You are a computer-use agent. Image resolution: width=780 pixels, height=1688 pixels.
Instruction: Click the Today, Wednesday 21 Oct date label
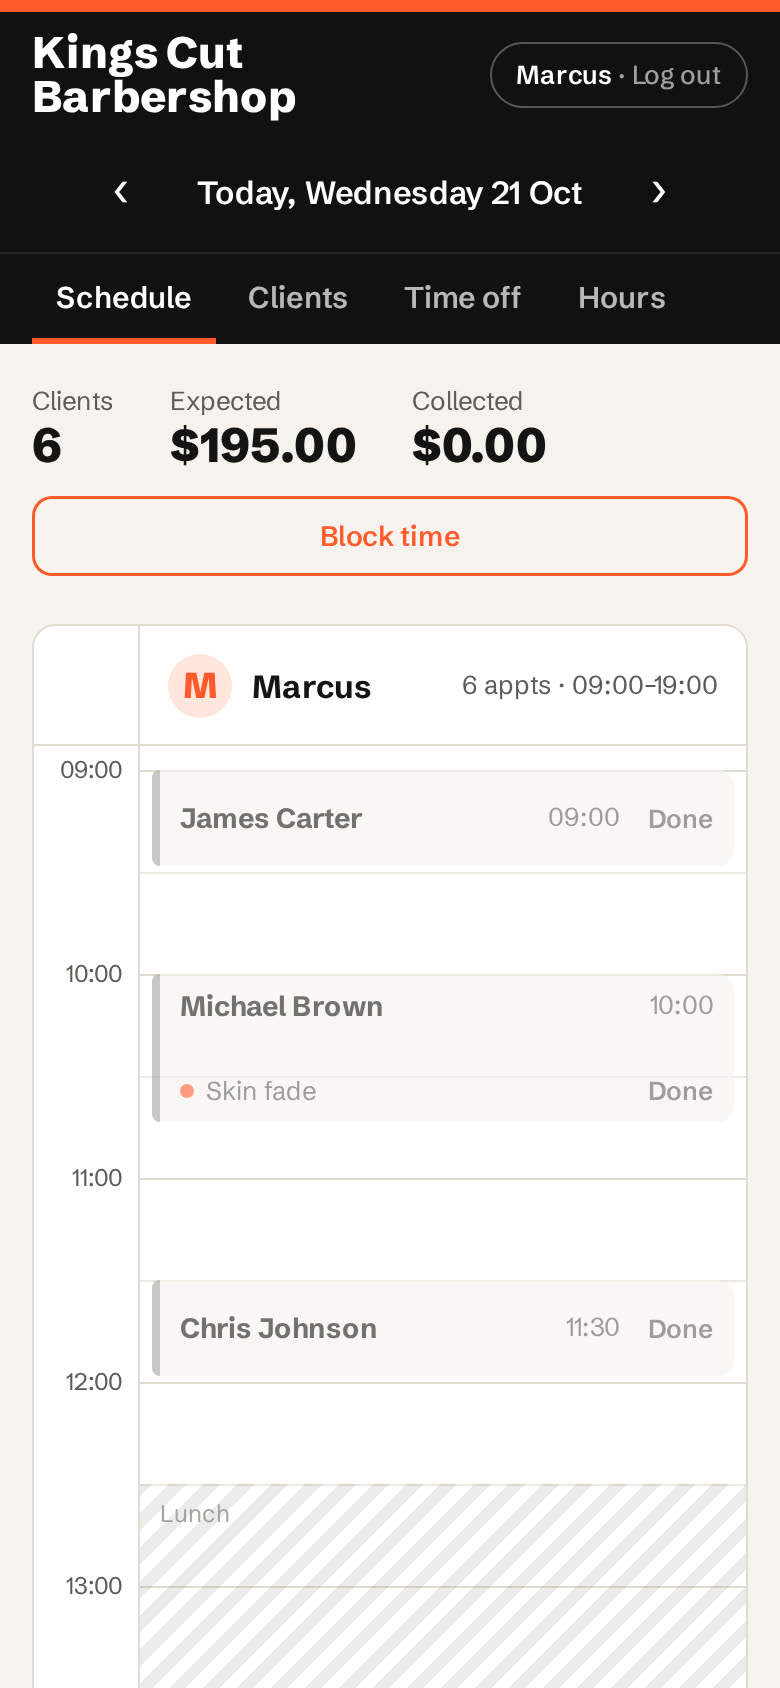tap(390, 193)
